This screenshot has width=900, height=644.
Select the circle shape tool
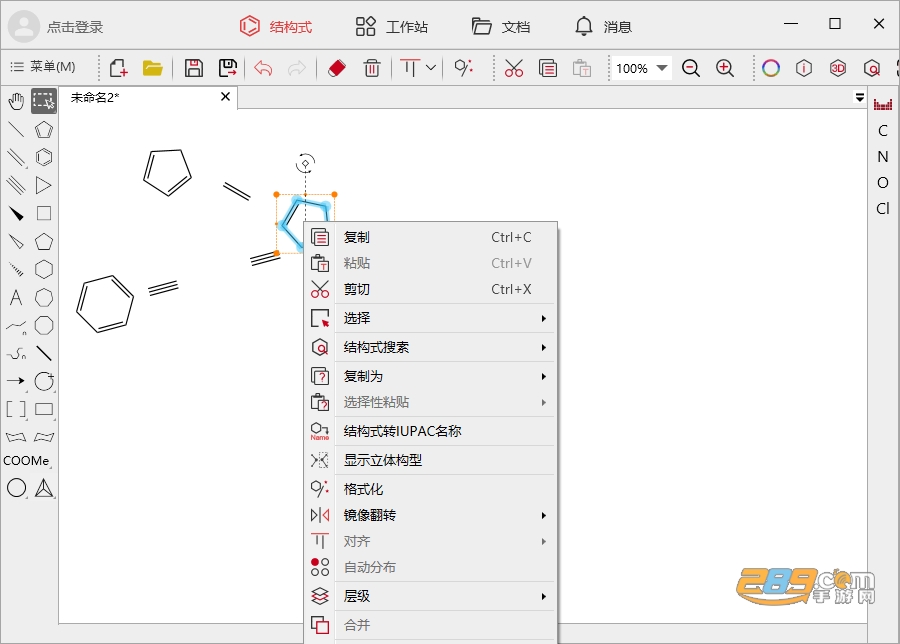click(x=16, y=488)
